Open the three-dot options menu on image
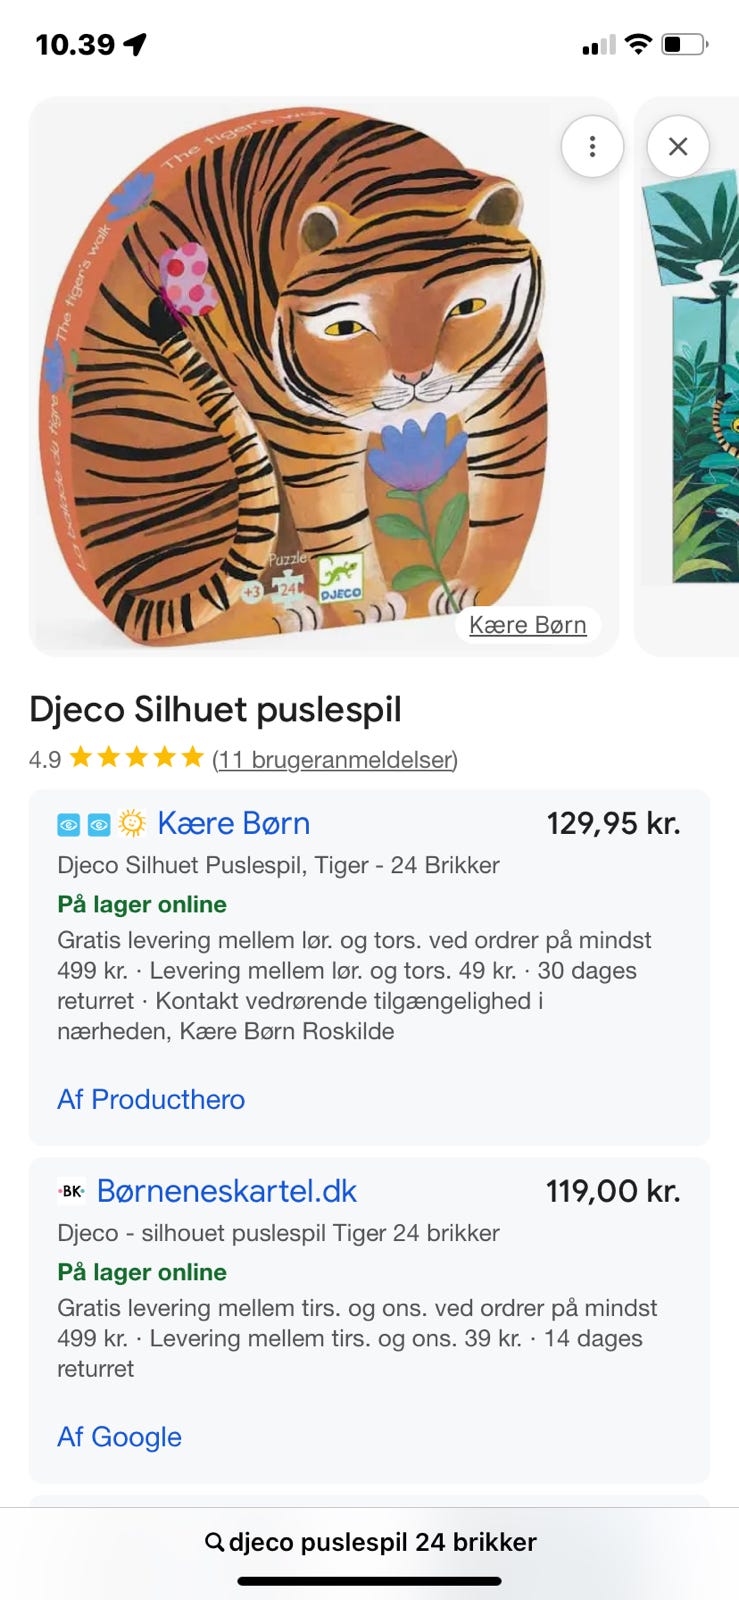Viewport: 739px width, 1600px height. [592, 147]
